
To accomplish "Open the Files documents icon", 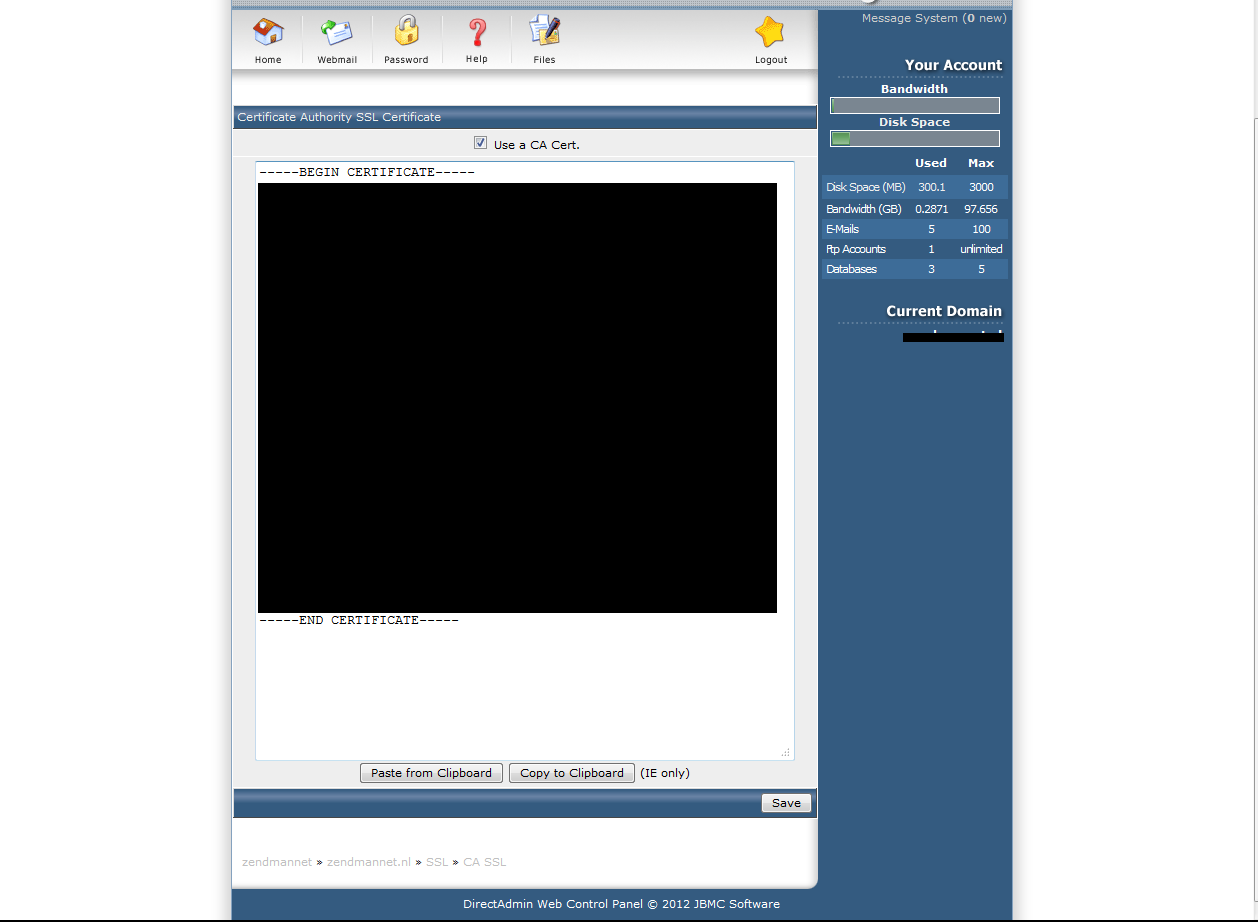I will click(544, 31).
